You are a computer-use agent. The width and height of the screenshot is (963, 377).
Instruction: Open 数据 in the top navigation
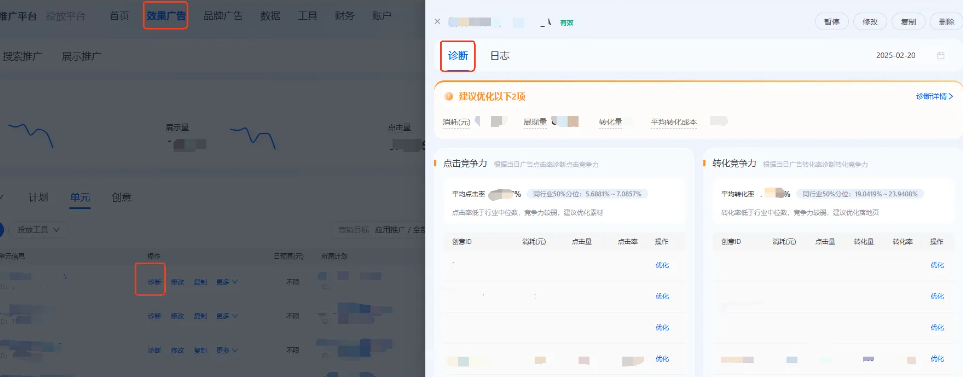point(270,16)
